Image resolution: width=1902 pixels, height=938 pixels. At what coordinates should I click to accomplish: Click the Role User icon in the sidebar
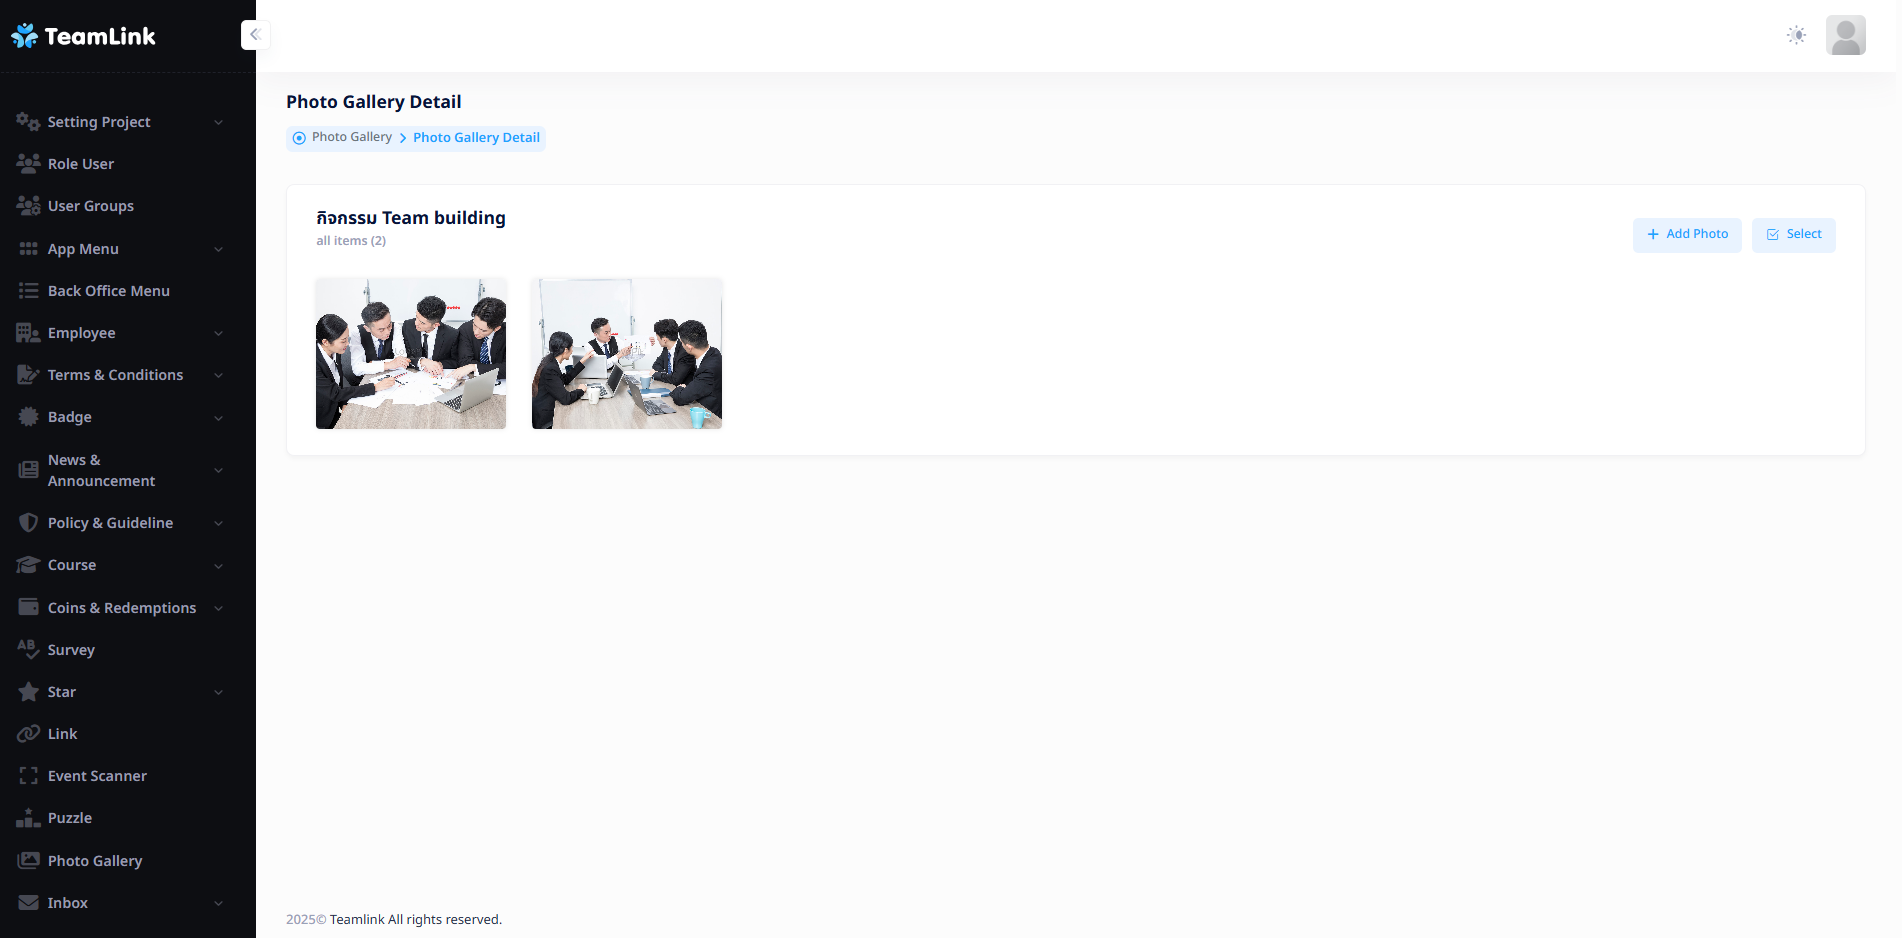(x=28, y=164)
